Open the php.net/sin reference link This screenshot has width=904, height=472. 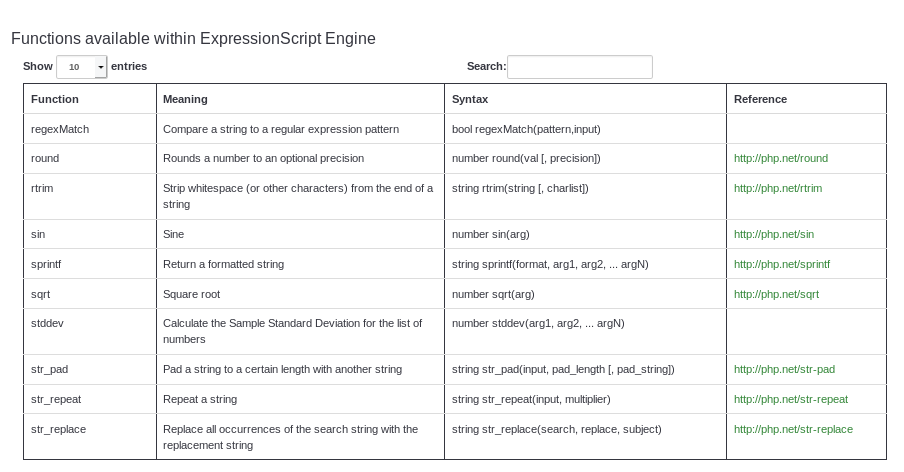(x=773, y=234)
